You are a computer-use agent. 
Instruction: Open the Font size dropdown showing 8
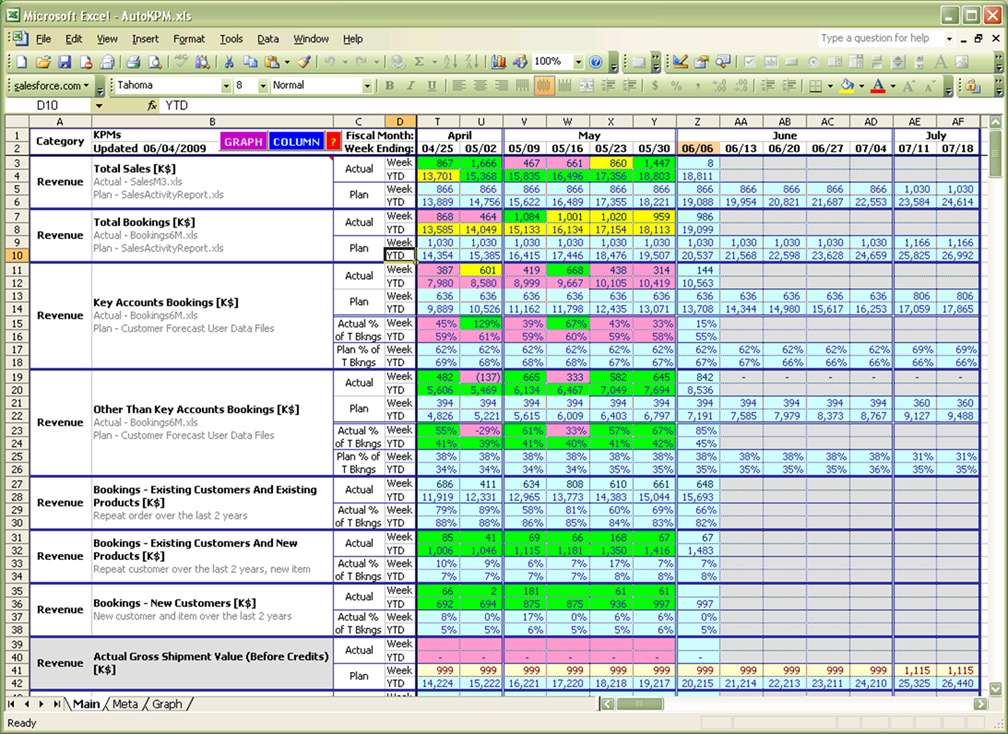click(x=263, y=85)
